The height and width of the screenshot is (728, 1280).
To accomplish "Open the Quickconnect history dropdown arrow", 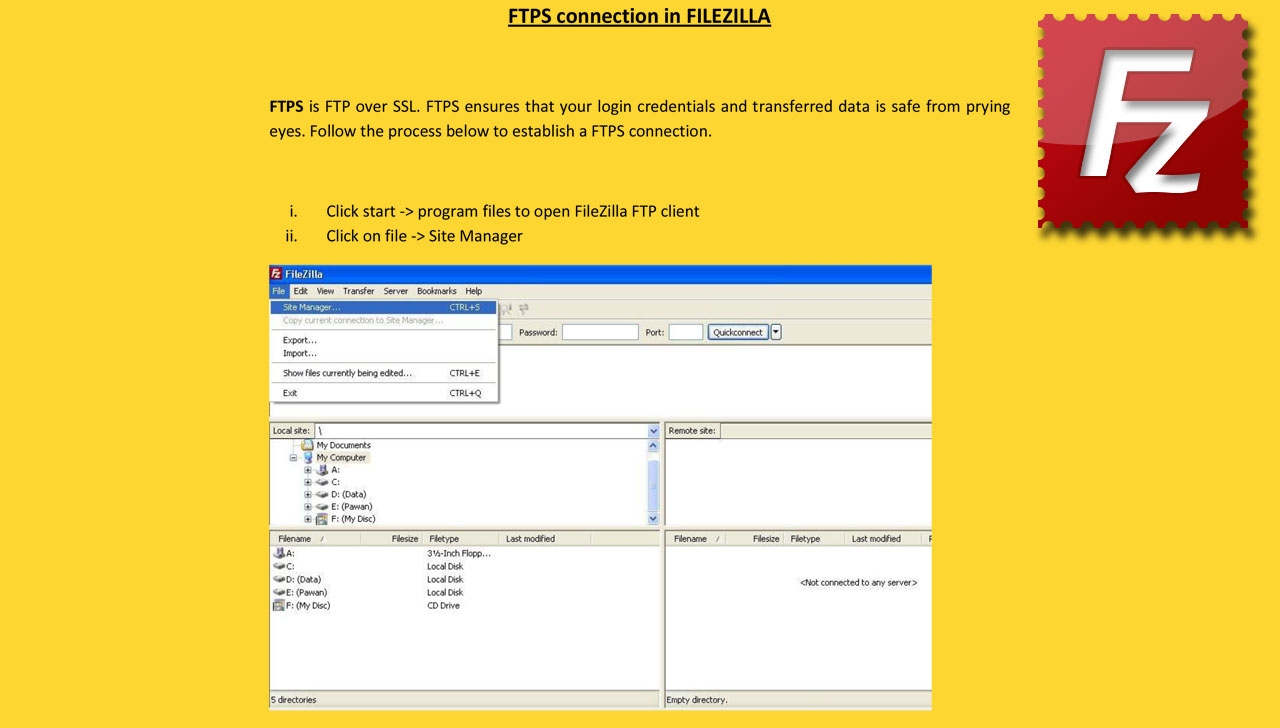I will coord(776,332).
